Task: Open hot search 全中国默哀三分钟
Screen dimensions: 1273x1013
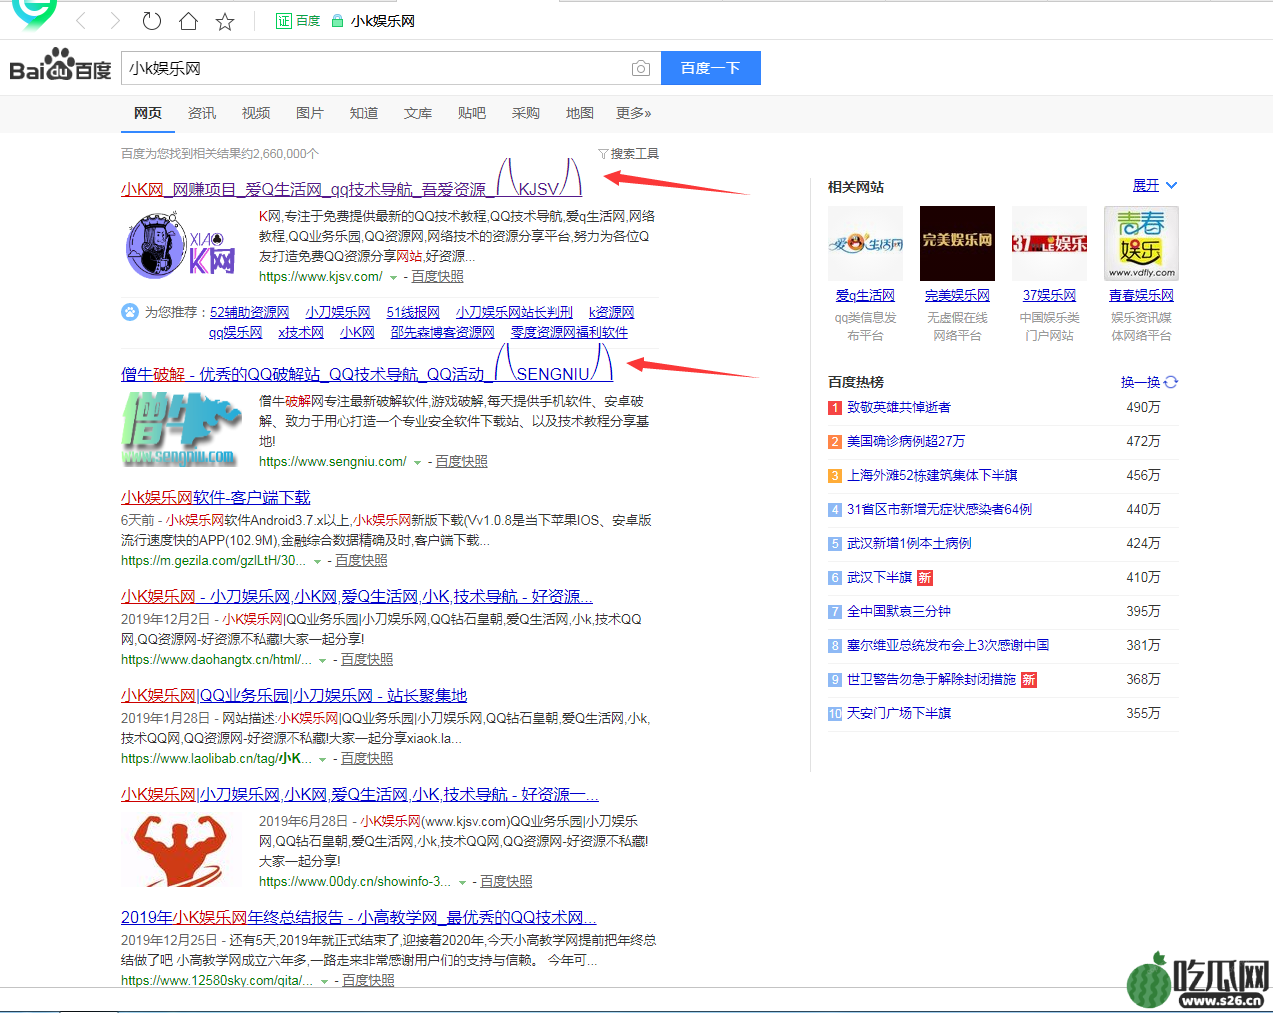Action: [899, 611]
